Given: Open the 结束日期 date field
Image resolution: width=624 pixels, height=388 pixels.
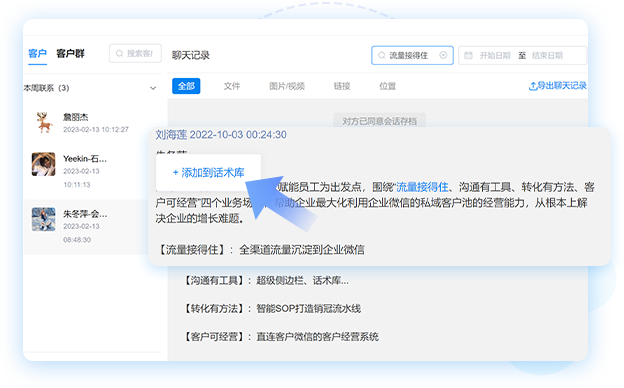Looking at the screenshot, I should click(548, 55).
